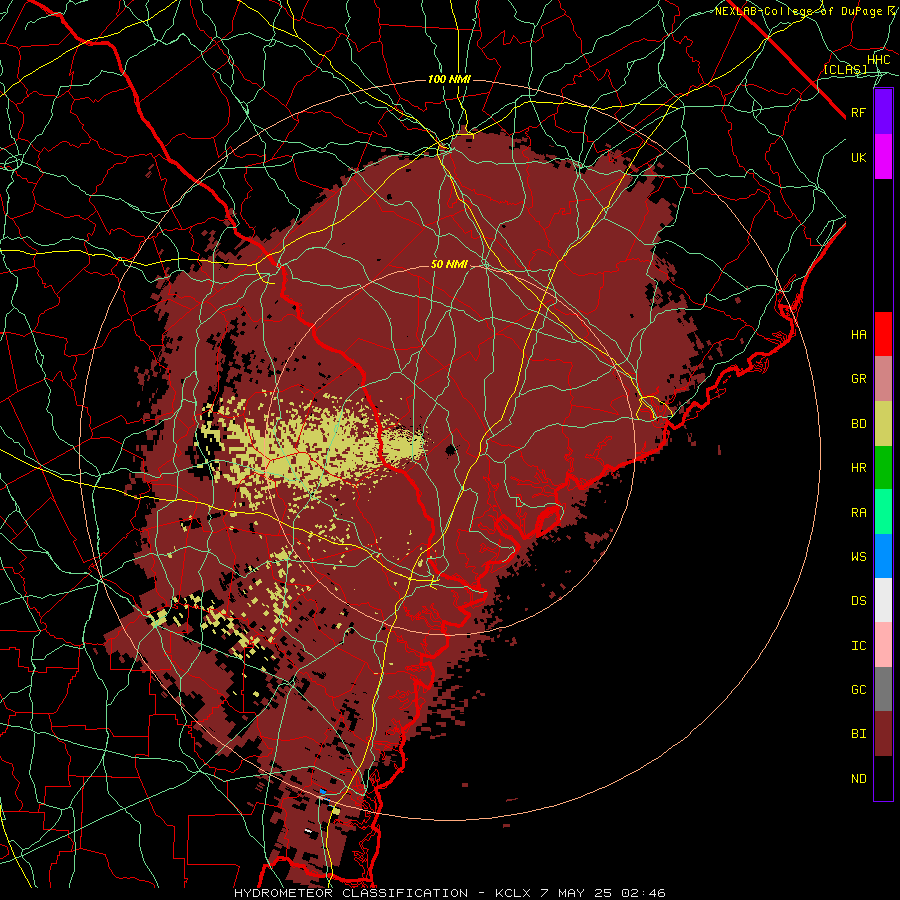The width and height of the screenshot is (900, 900).
Task: Click the UK legend label
Action: pyautogui.click(x=859, y=157)
